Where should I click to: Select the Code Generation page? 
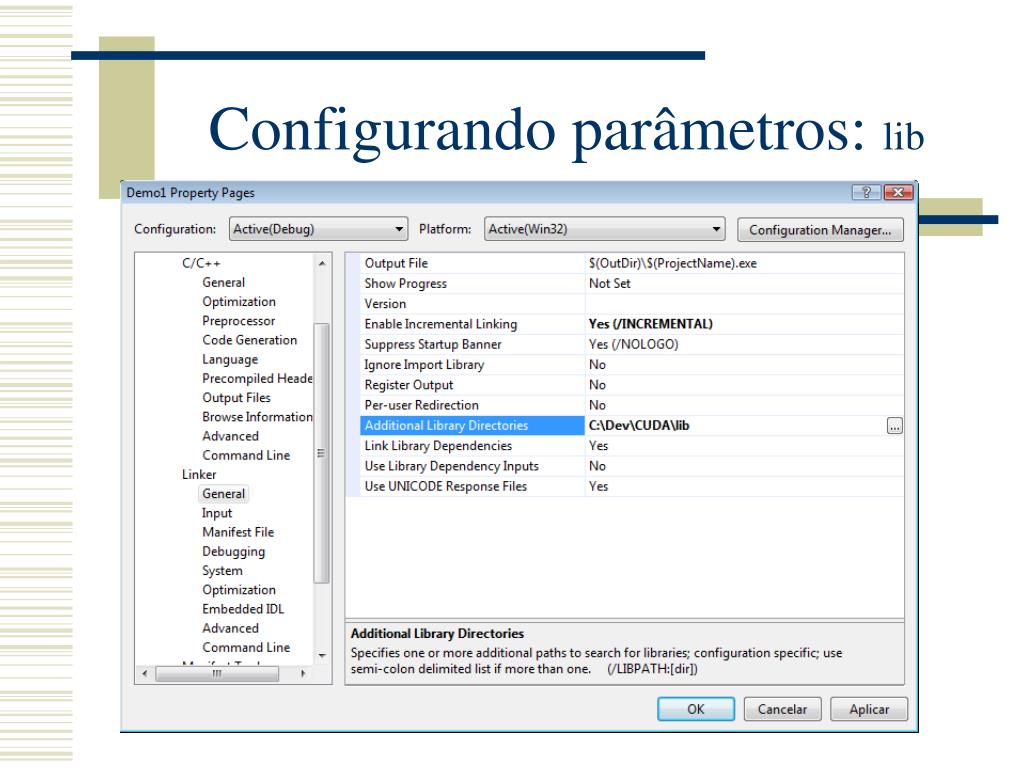coord(249,340)
